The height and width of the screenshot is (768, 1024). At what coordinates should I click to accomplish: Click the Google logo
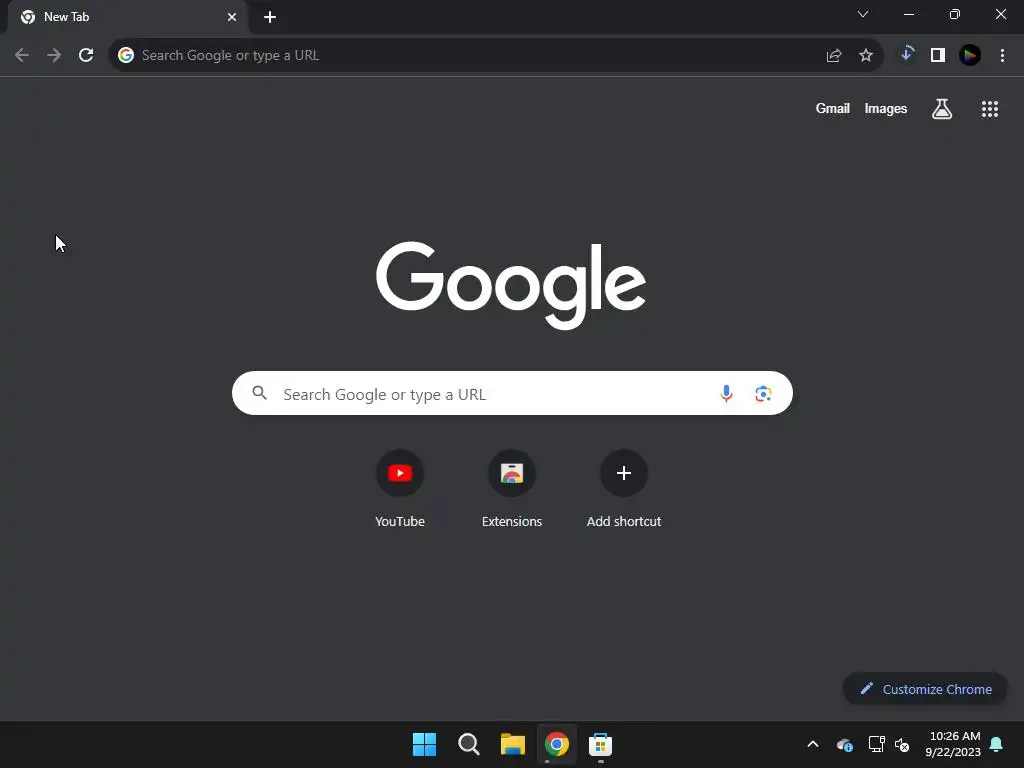511,285
